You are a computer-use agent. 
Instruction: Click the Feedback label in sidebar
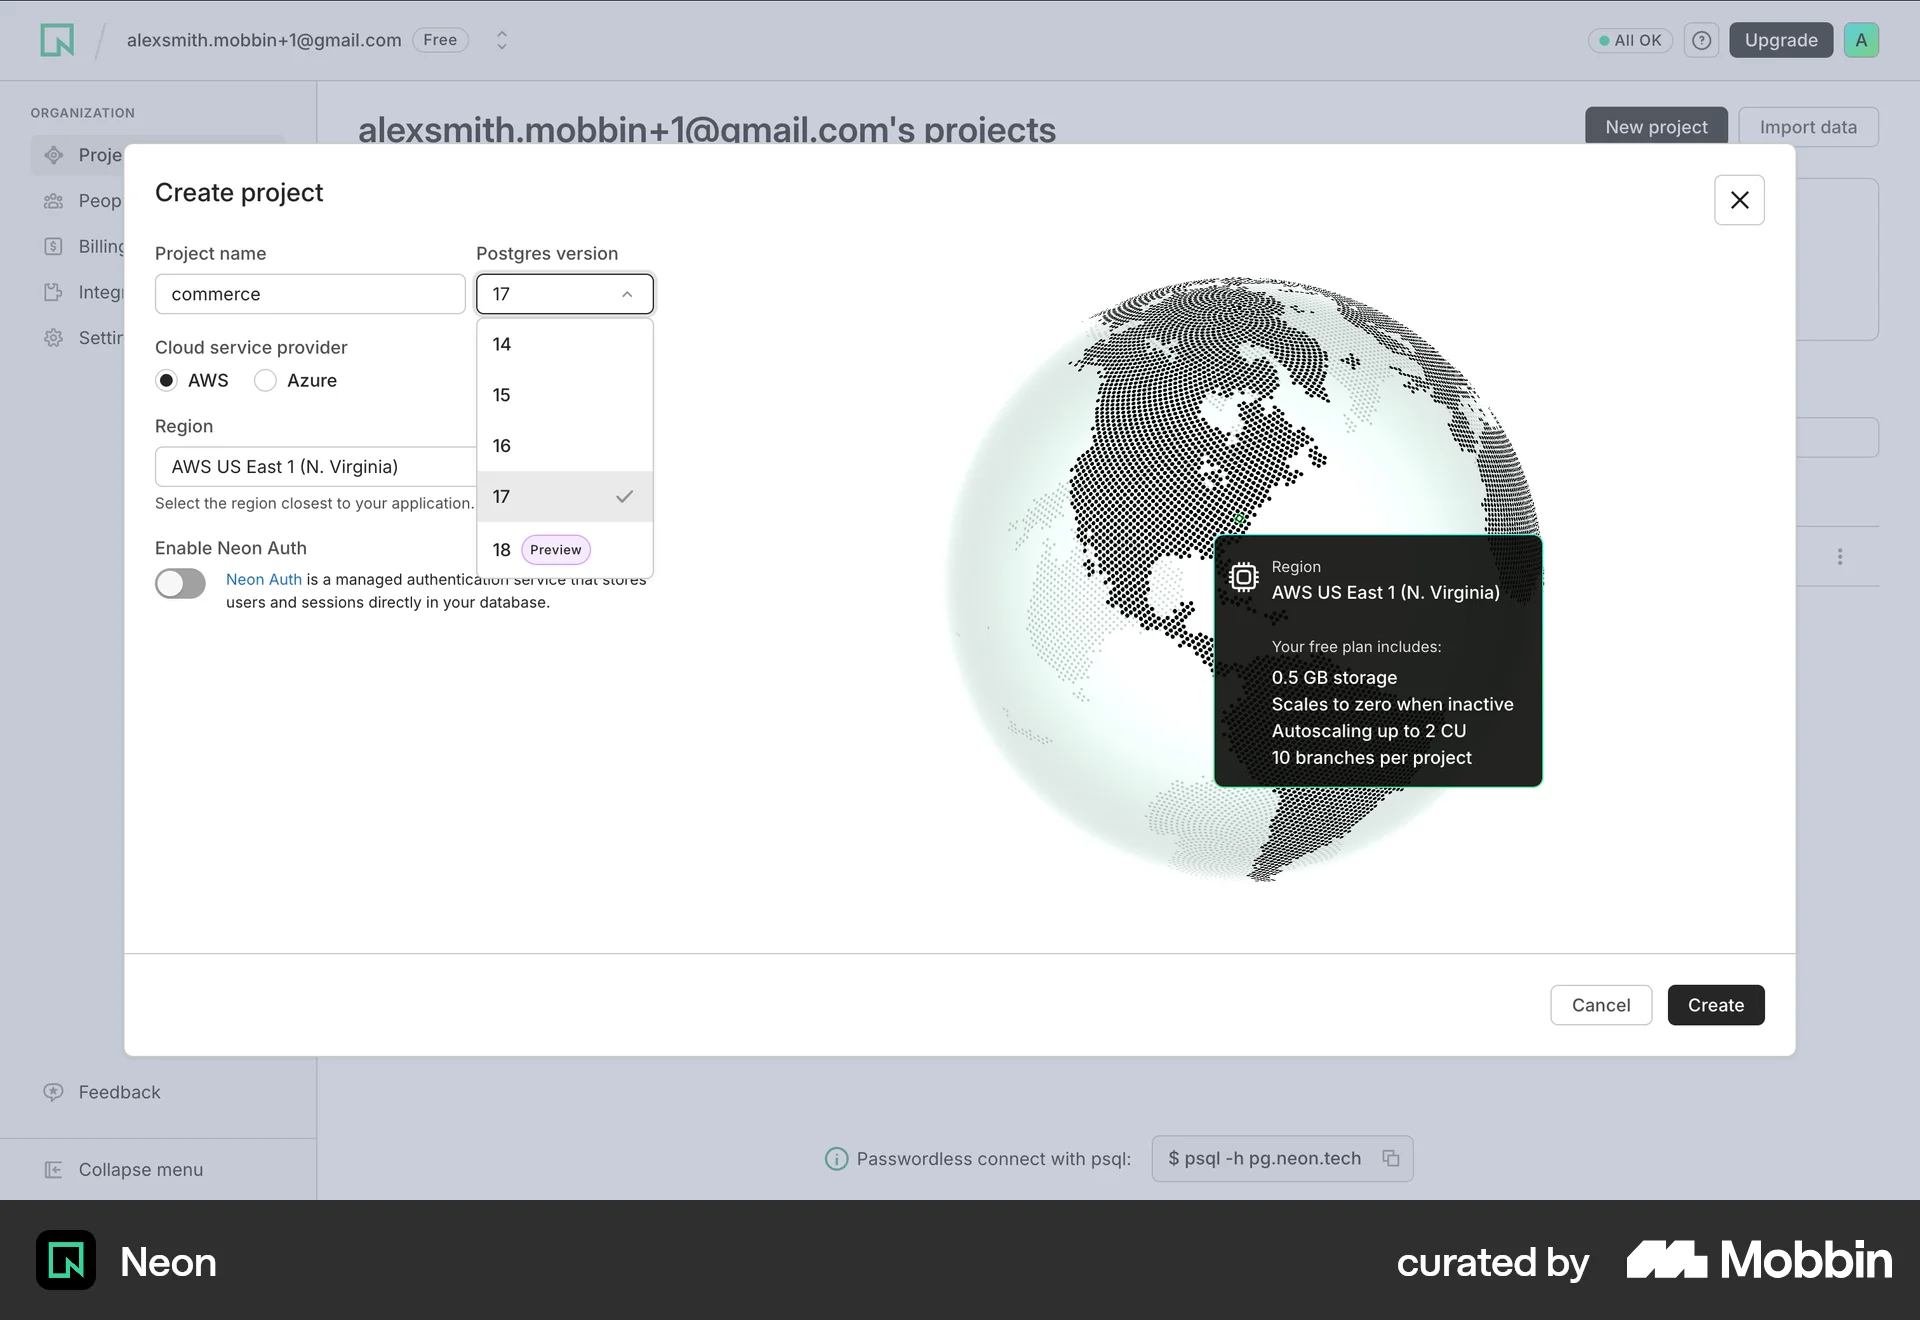pyautogui.click(x=119, y=1092)
